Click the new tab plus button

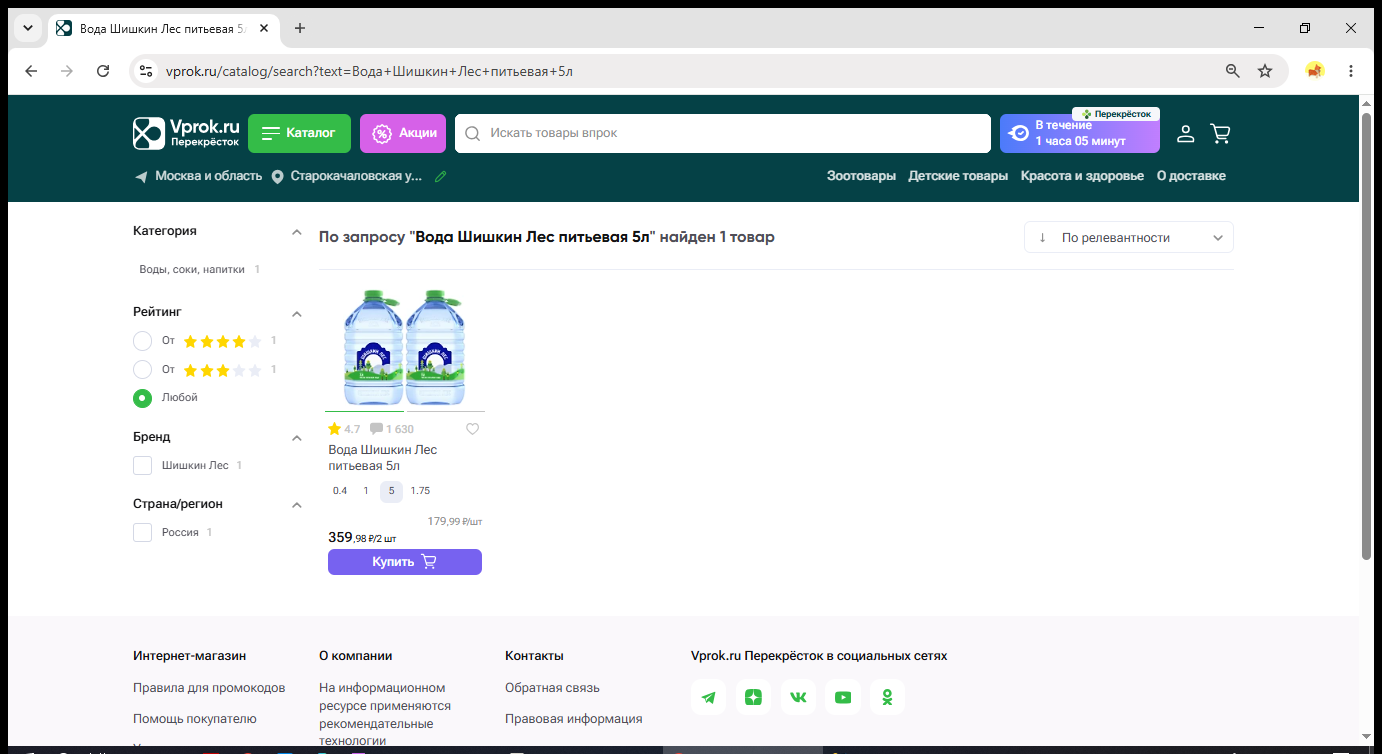300,28
